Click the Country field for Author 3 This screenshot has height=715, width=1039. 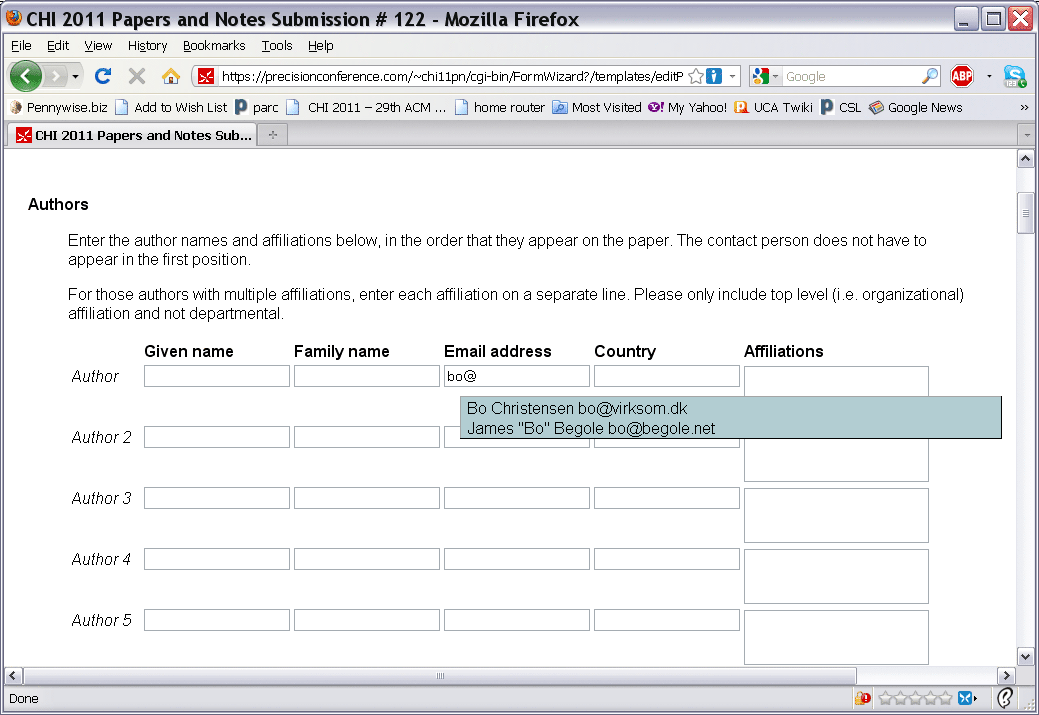tap(667, 498)
